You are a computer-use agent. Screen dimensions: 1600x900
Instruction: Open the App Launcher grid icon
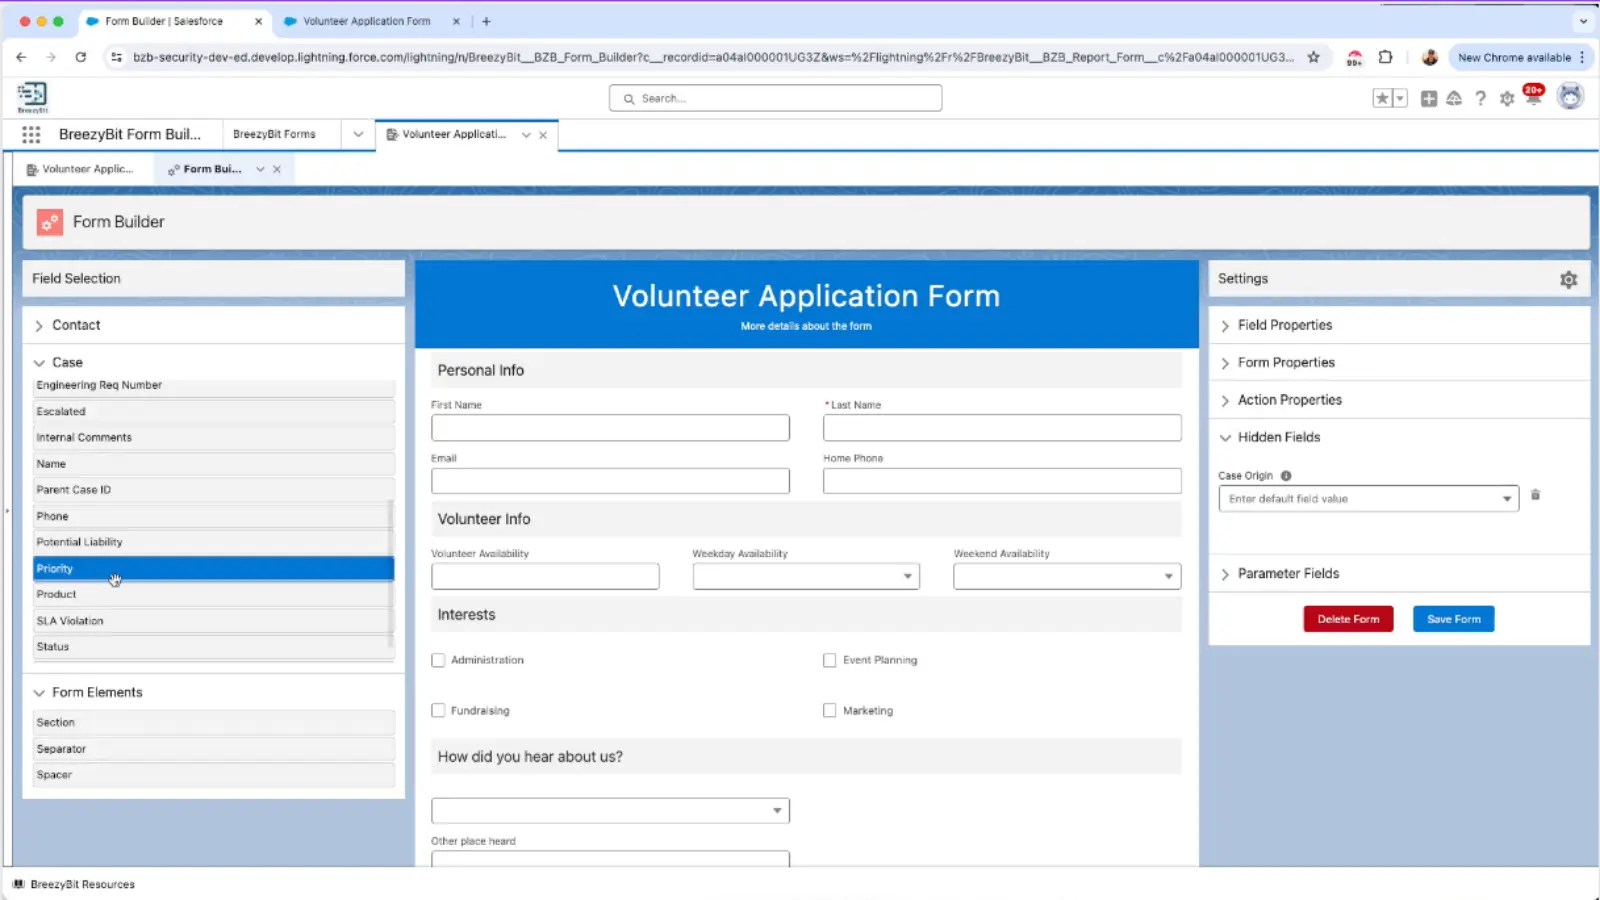[31, 134]
